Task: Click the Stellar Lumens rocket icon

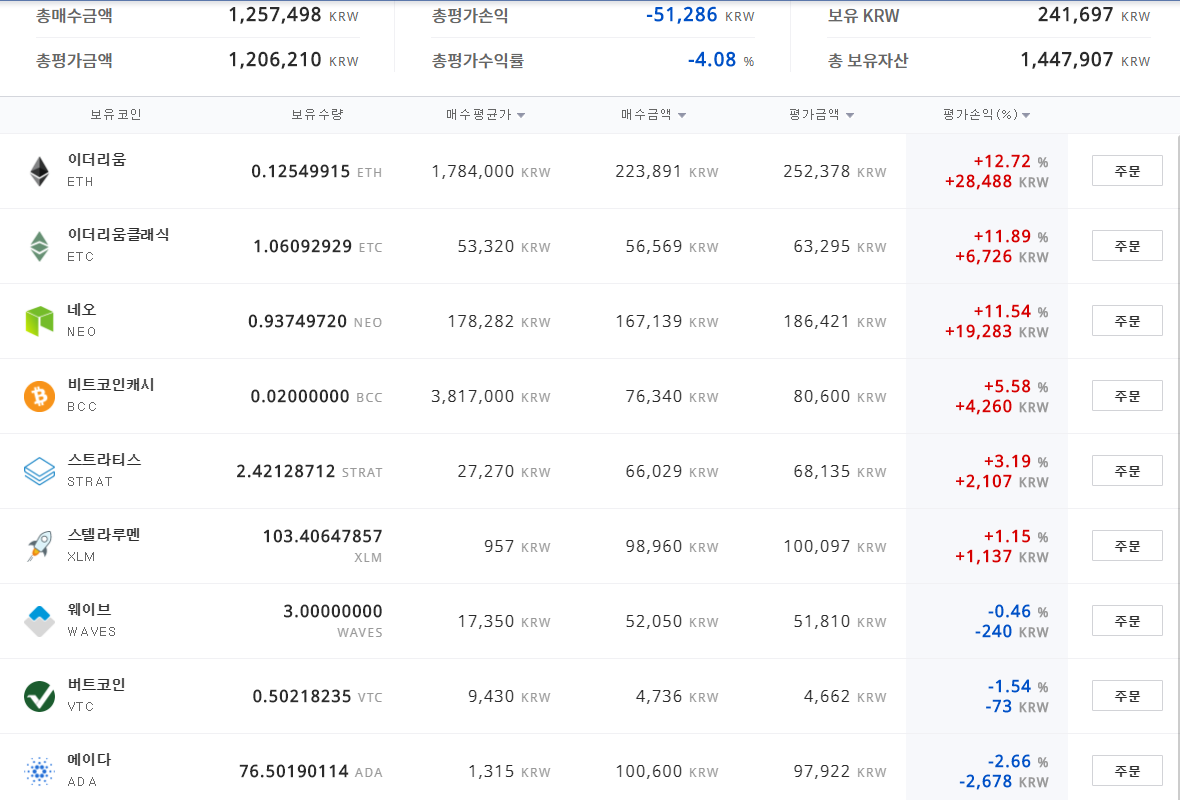Action: click(39, 546)
